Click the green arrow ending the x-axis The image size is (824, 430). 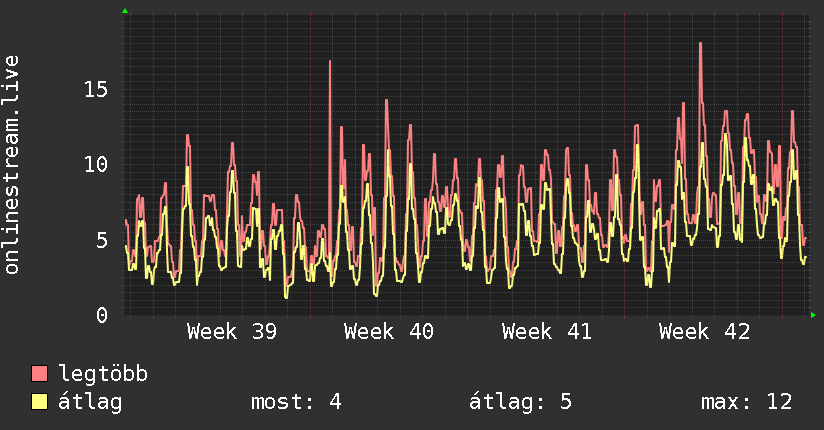[813, 315]
